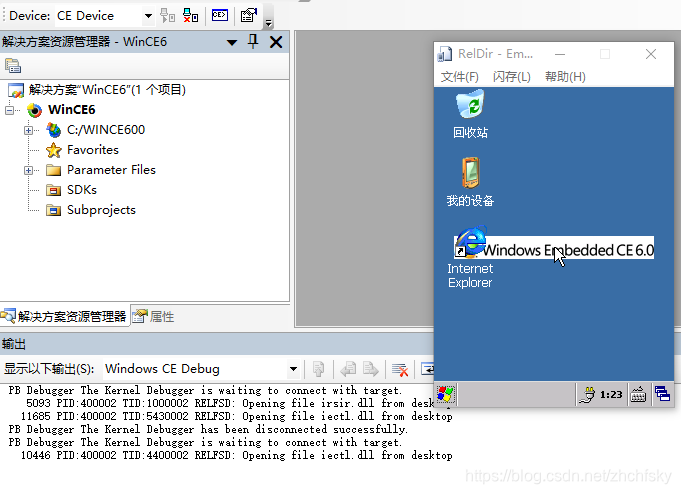Click the Go to Previous Message icon
The width and height of the screenshot is (681, 494).
tap(348, 369)
